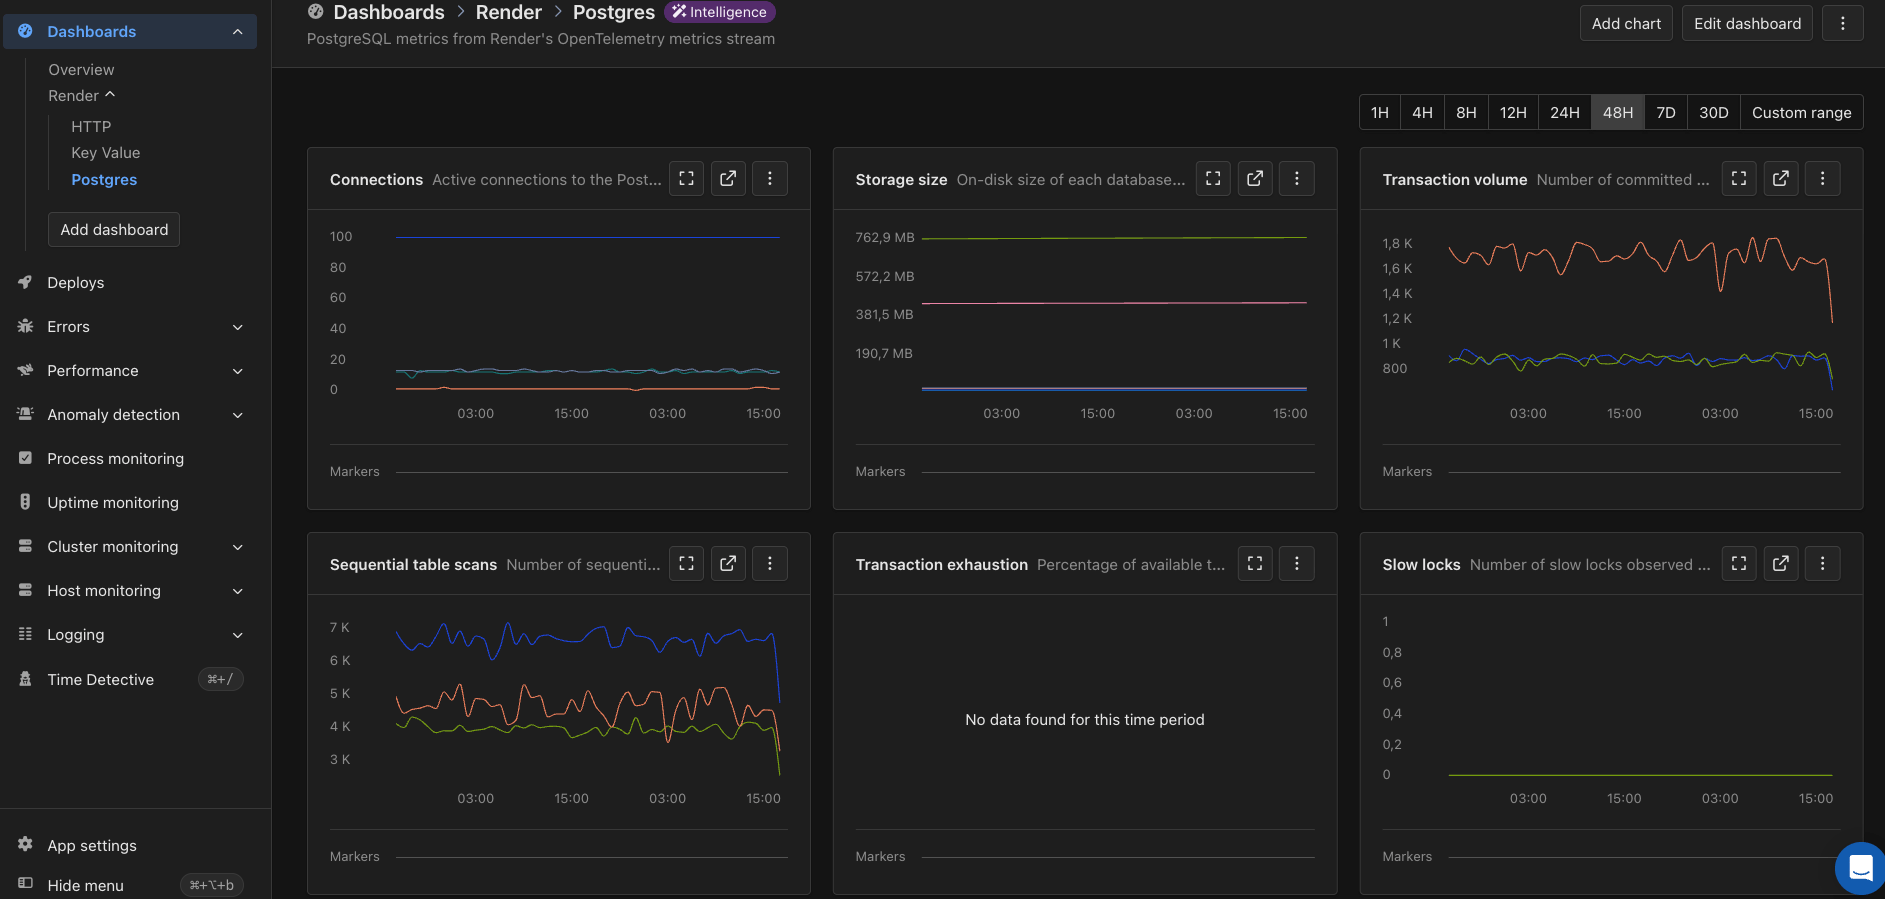Open the support chat bubble

coord(1860,868)
